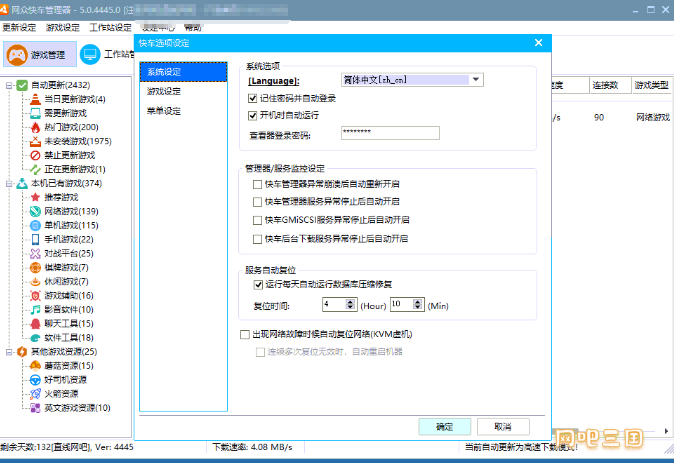Viewport: 674px width, 463px height.
Task: Select the 对战平台(25) icon
Action: (x=35, y=254)
